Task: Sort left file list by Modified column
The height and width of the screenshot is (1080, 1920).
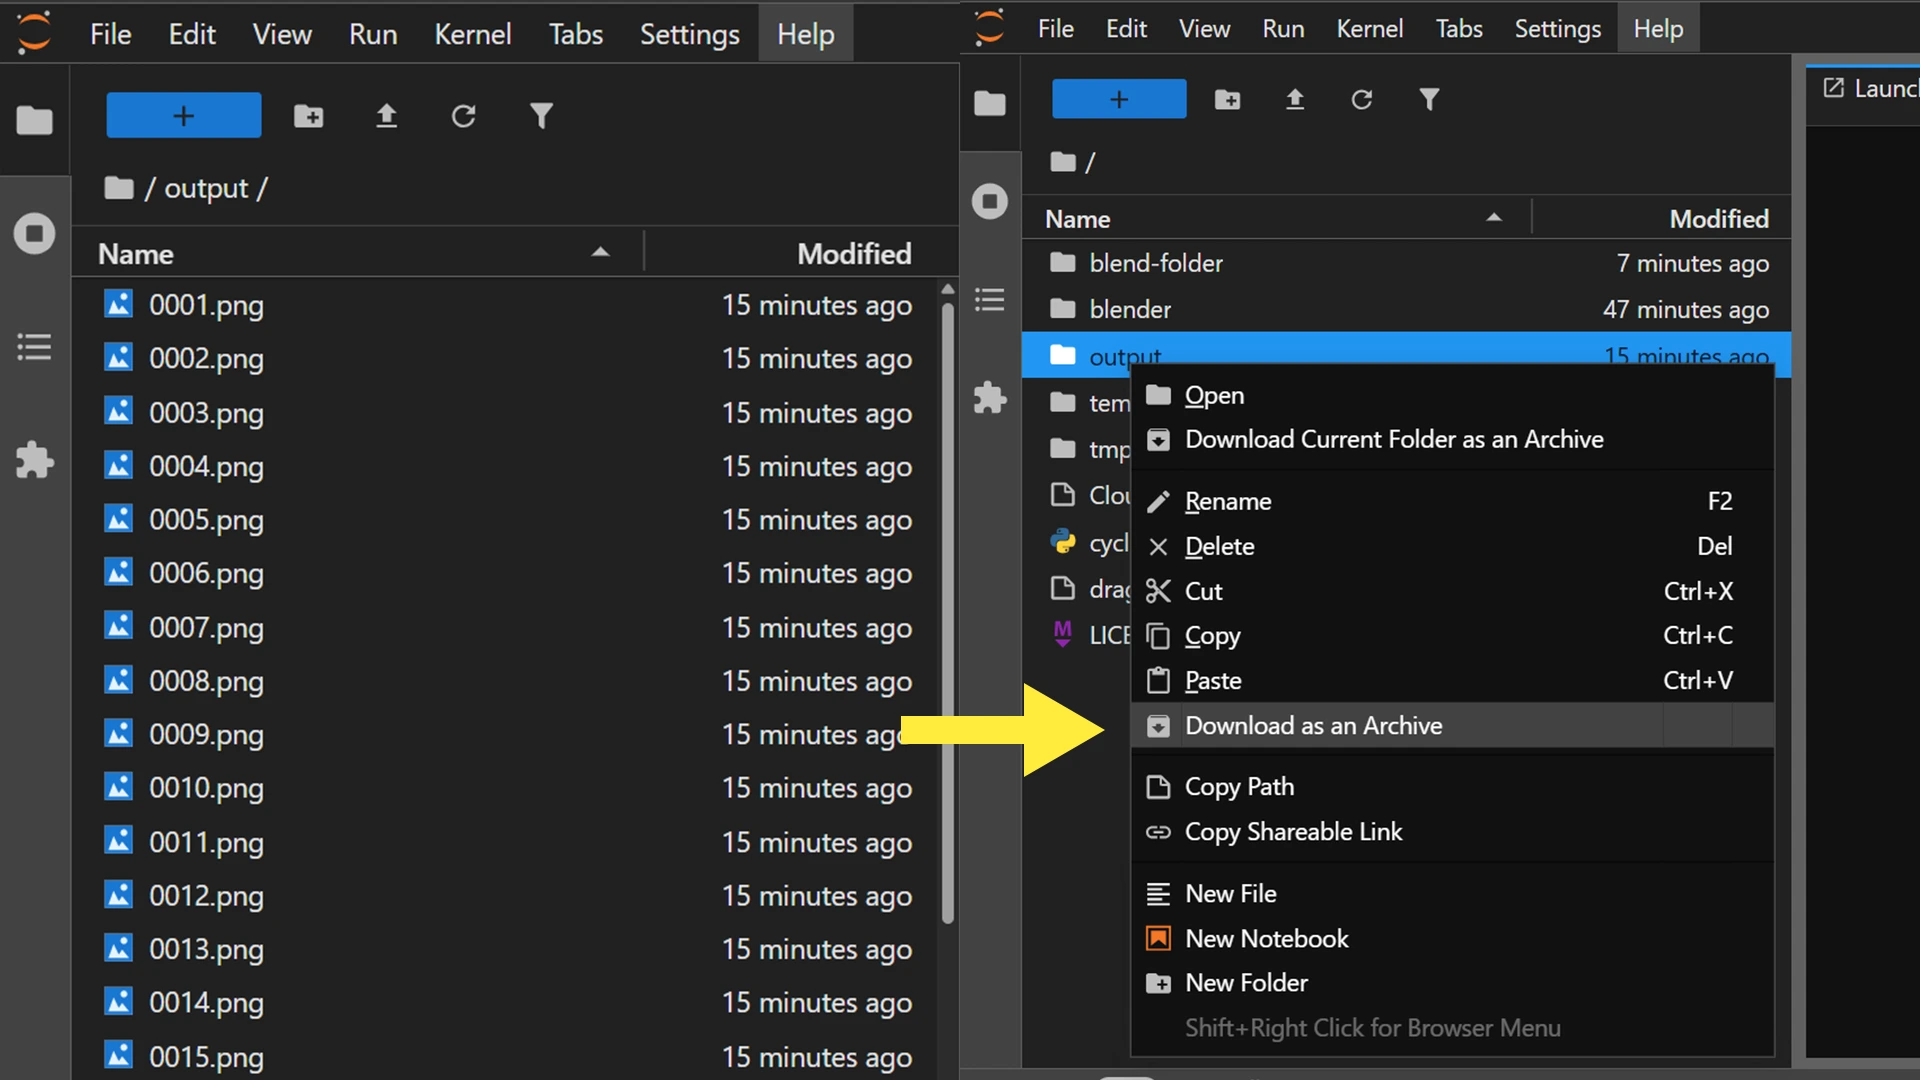Action: pos(853,254)
